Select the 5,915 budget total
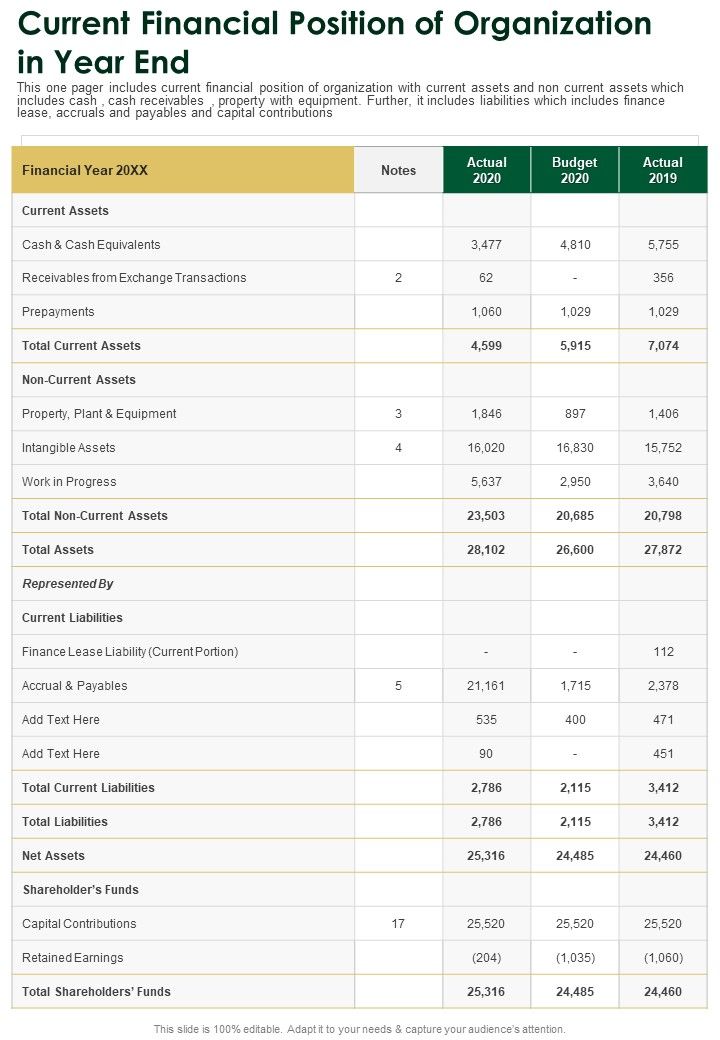The width and height of the screenshot is (720, 1040). (575, 346)
